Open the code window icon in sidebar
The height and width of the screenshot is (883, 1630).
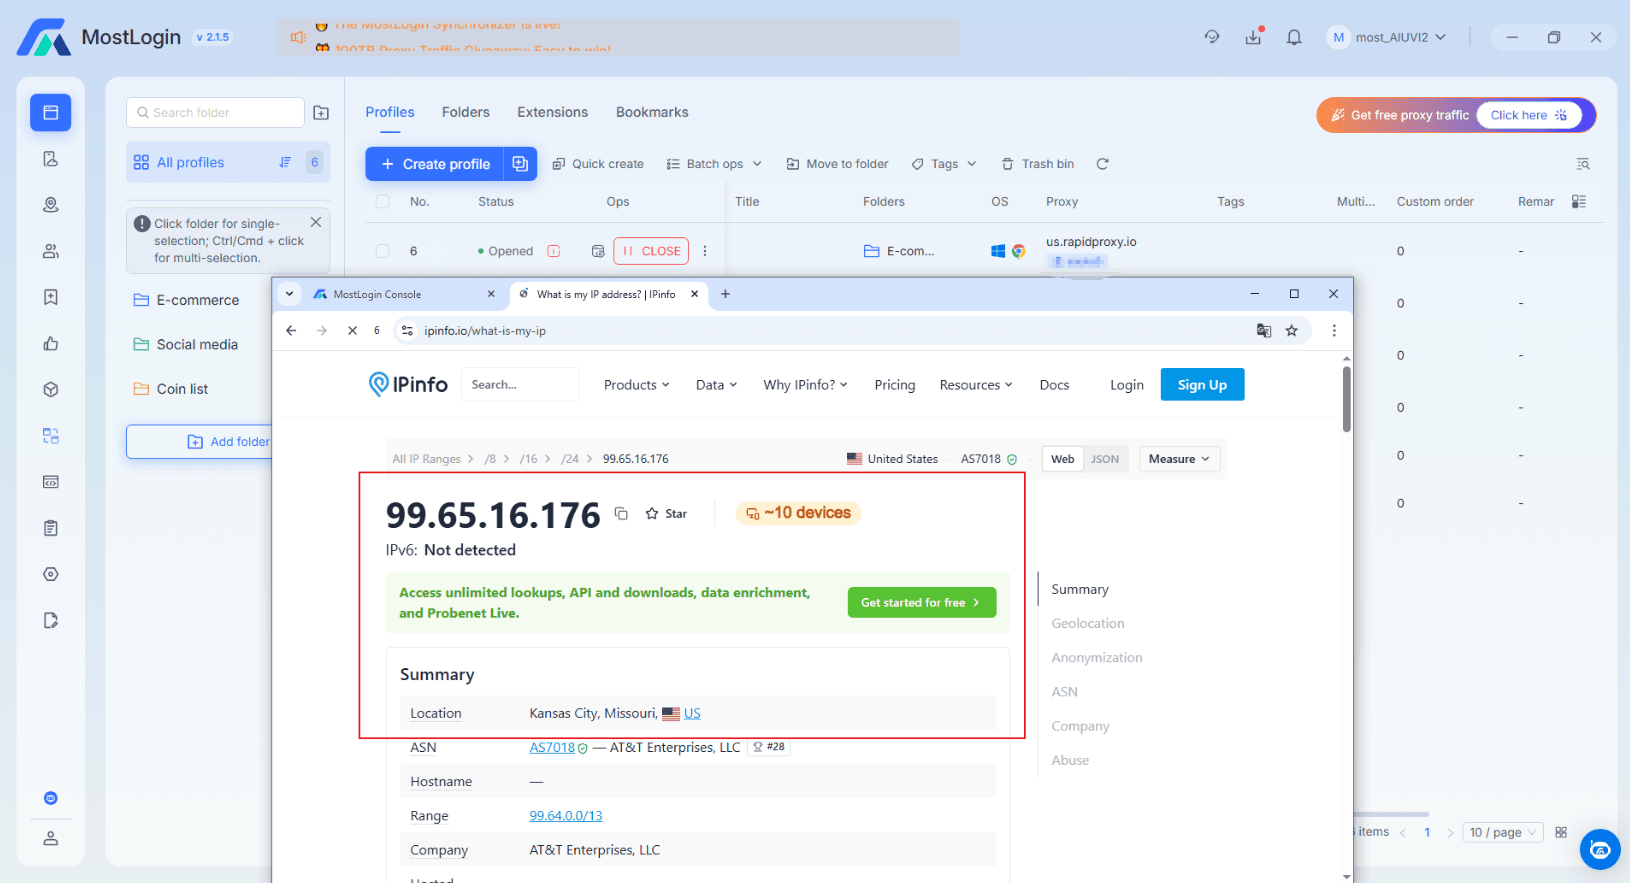[x=51, y=482]
